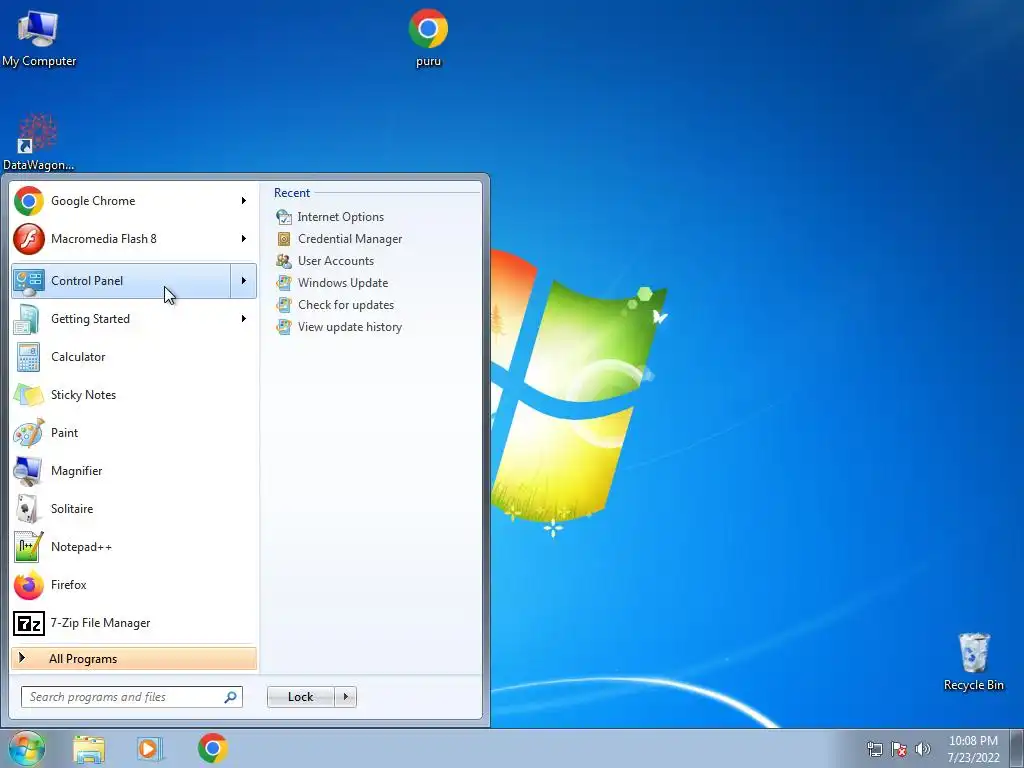
Task: Click the volume speaker tray icon
Action: (923, 749)
